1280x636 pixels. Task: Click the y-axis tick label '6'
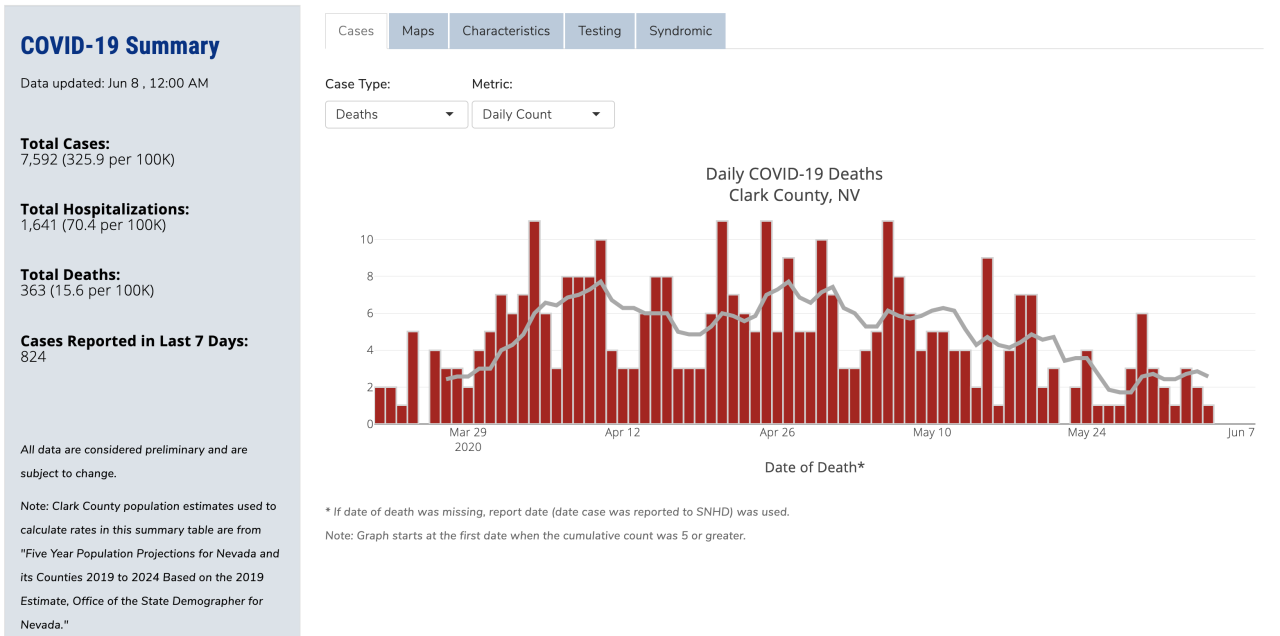tap(370, 314)
